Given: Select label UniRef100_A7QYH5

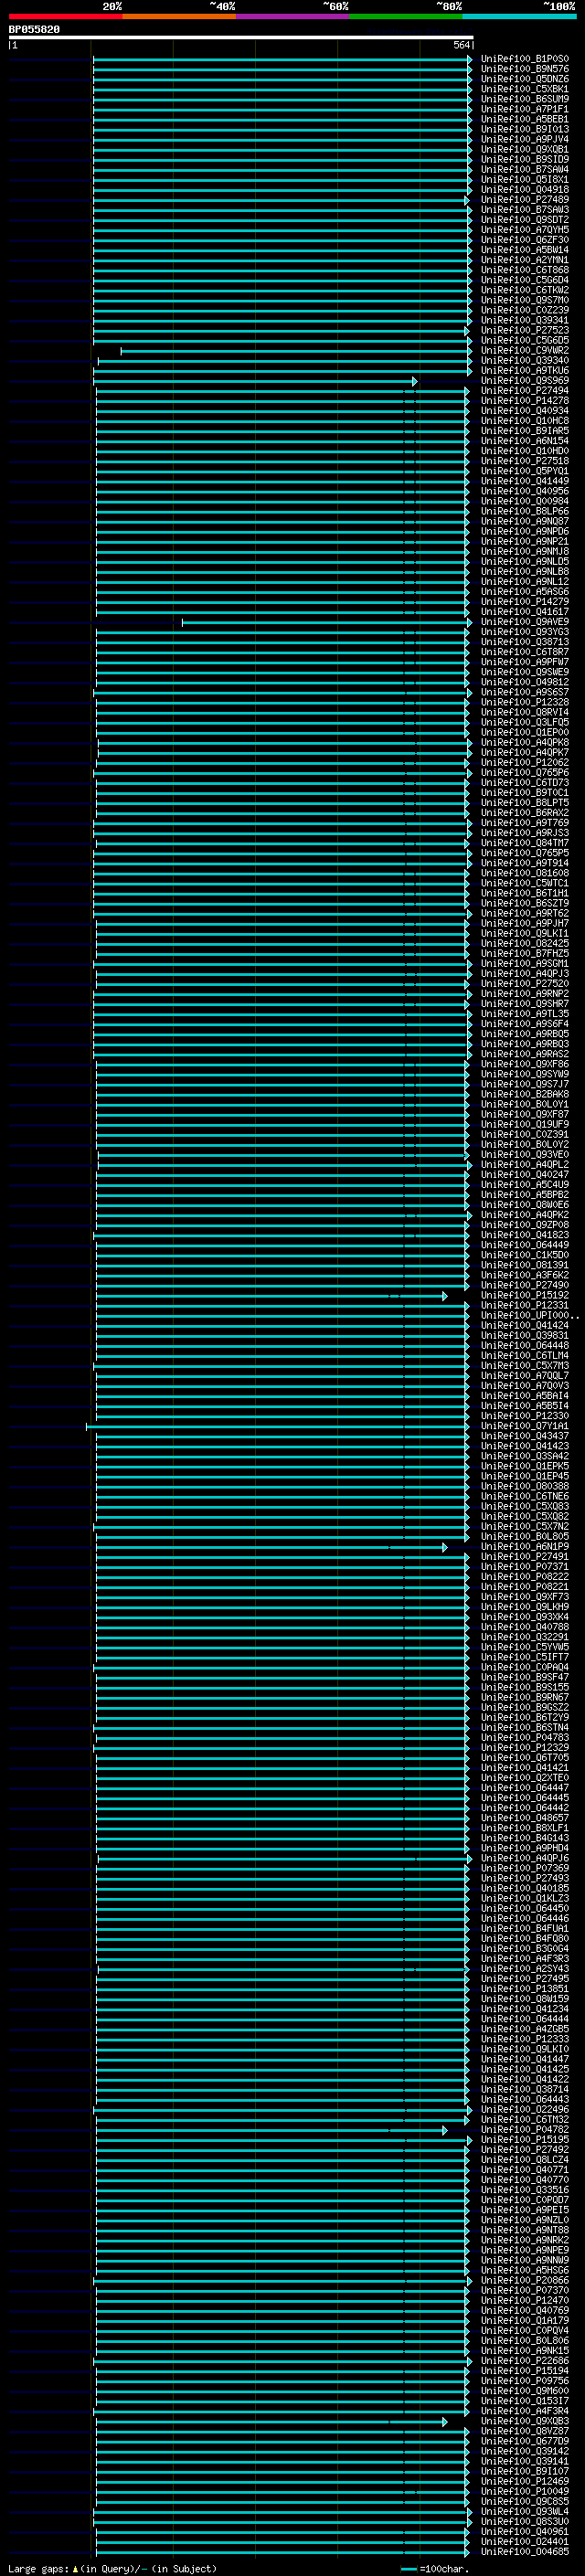Looking at the screenshot, I should point(524,230).
